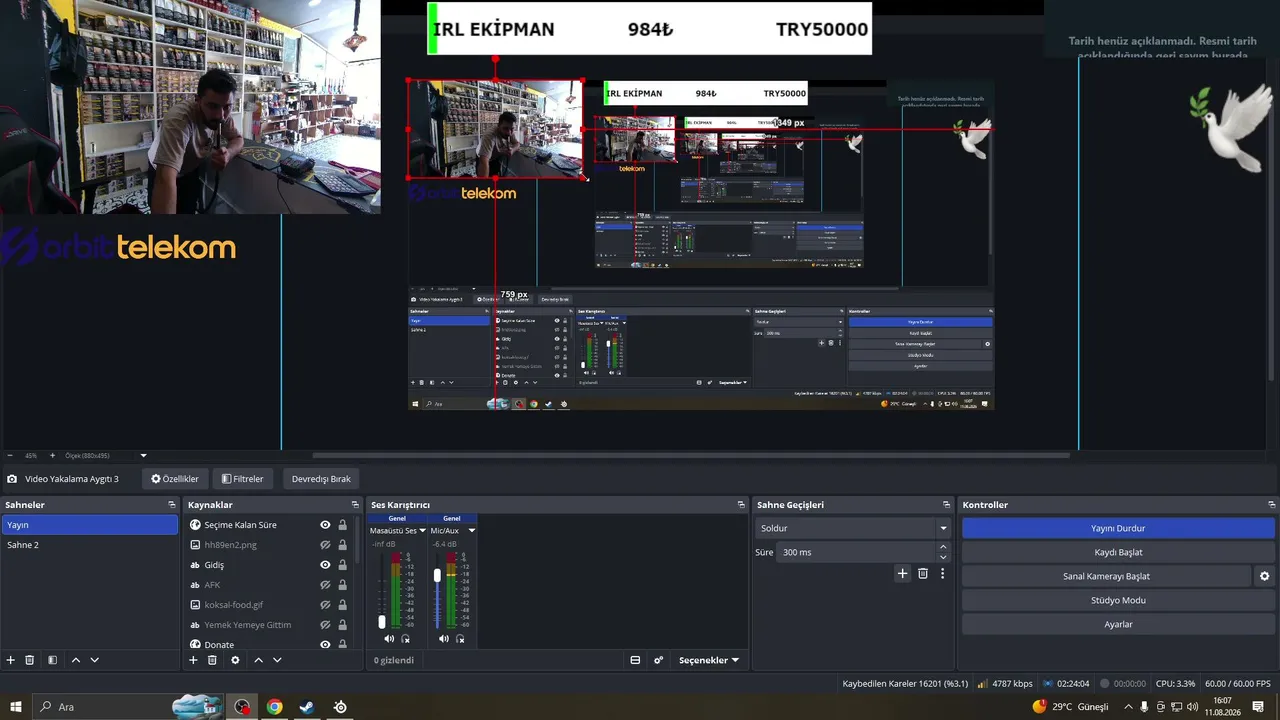Open advanced audio properties gears icon
Viewport: 1280px width, 720px height.
click(658, 660)
